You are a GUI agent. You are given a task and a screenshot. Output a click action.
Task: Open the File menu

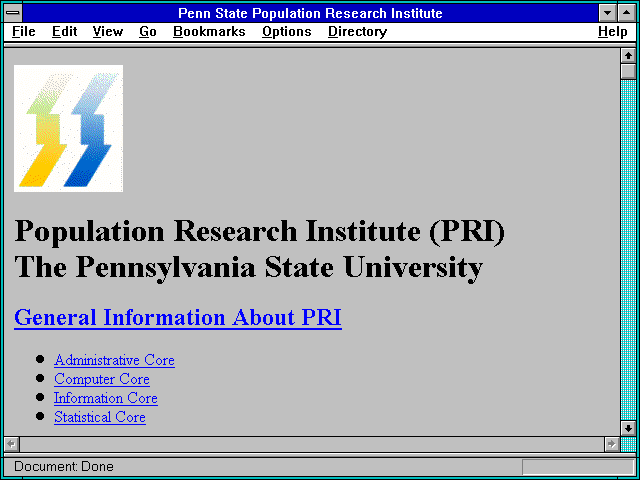coord(24,32)
